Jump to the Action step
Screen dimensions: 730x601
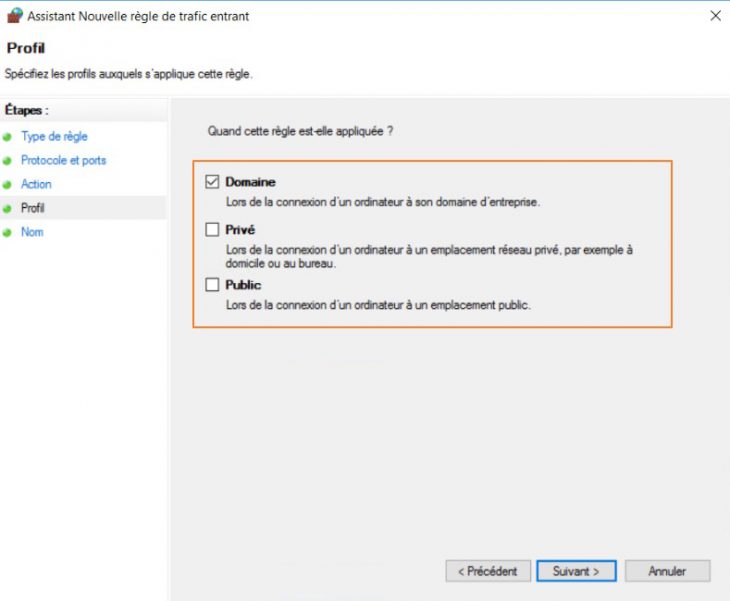[36, 184]
